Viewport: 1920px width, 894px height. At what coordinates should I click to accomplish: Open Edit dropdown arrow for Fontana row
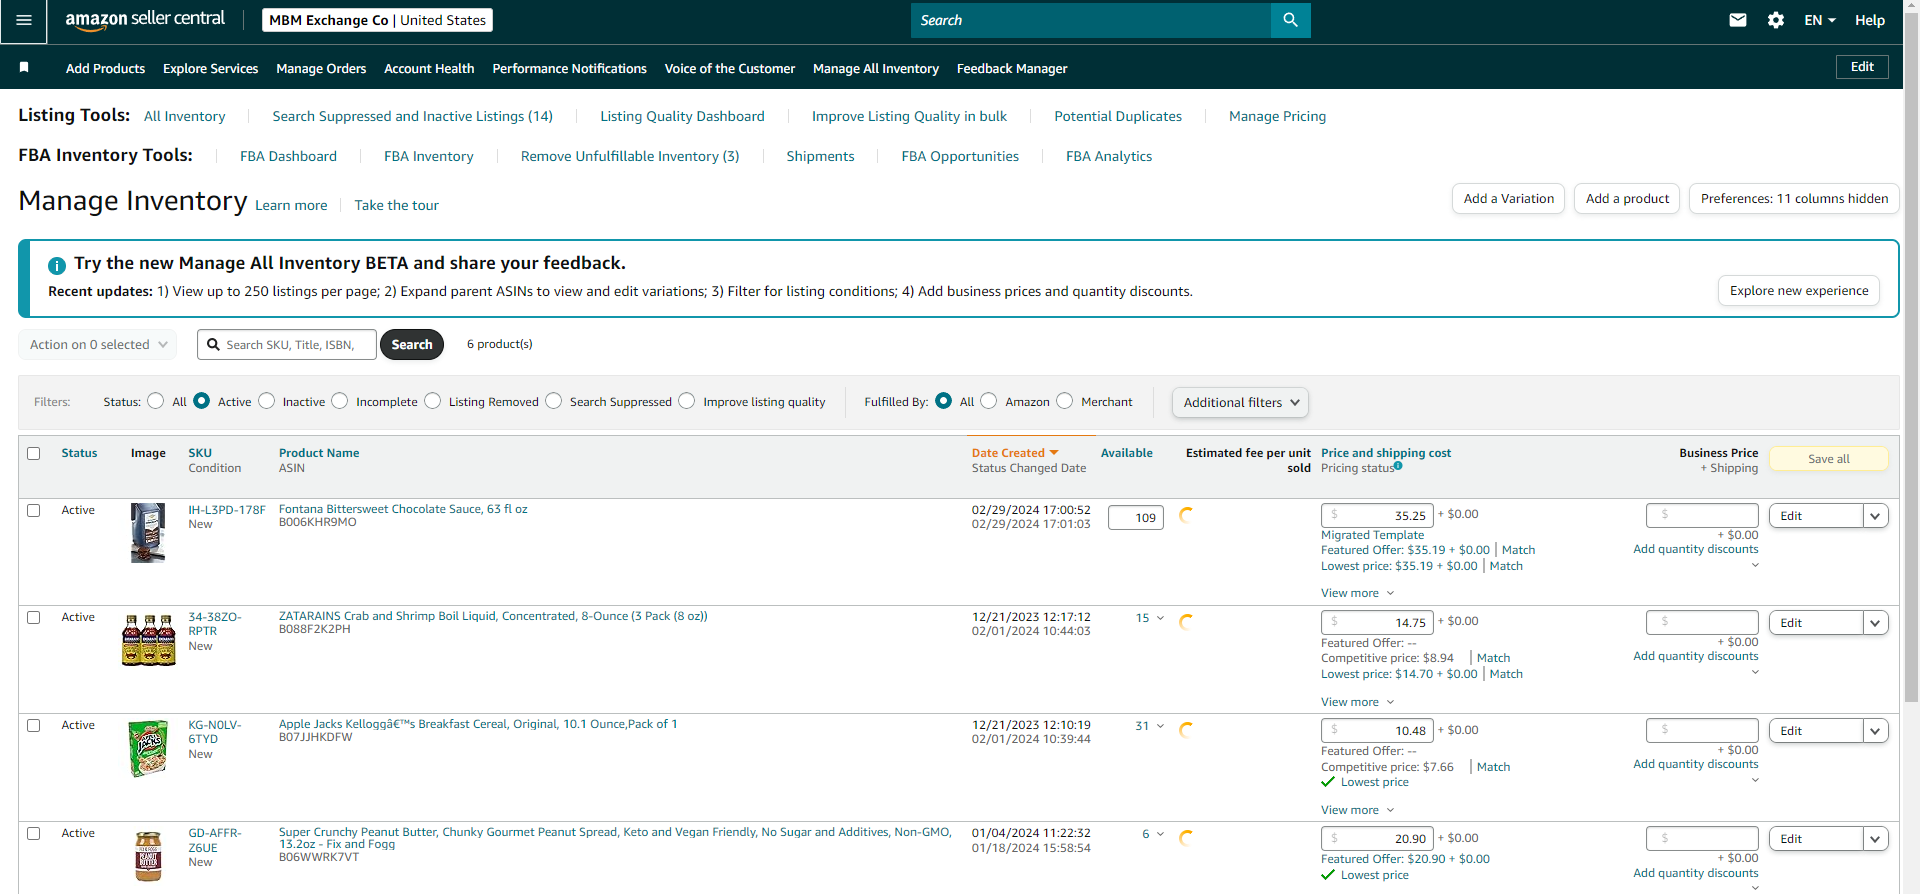(1875, 516)
